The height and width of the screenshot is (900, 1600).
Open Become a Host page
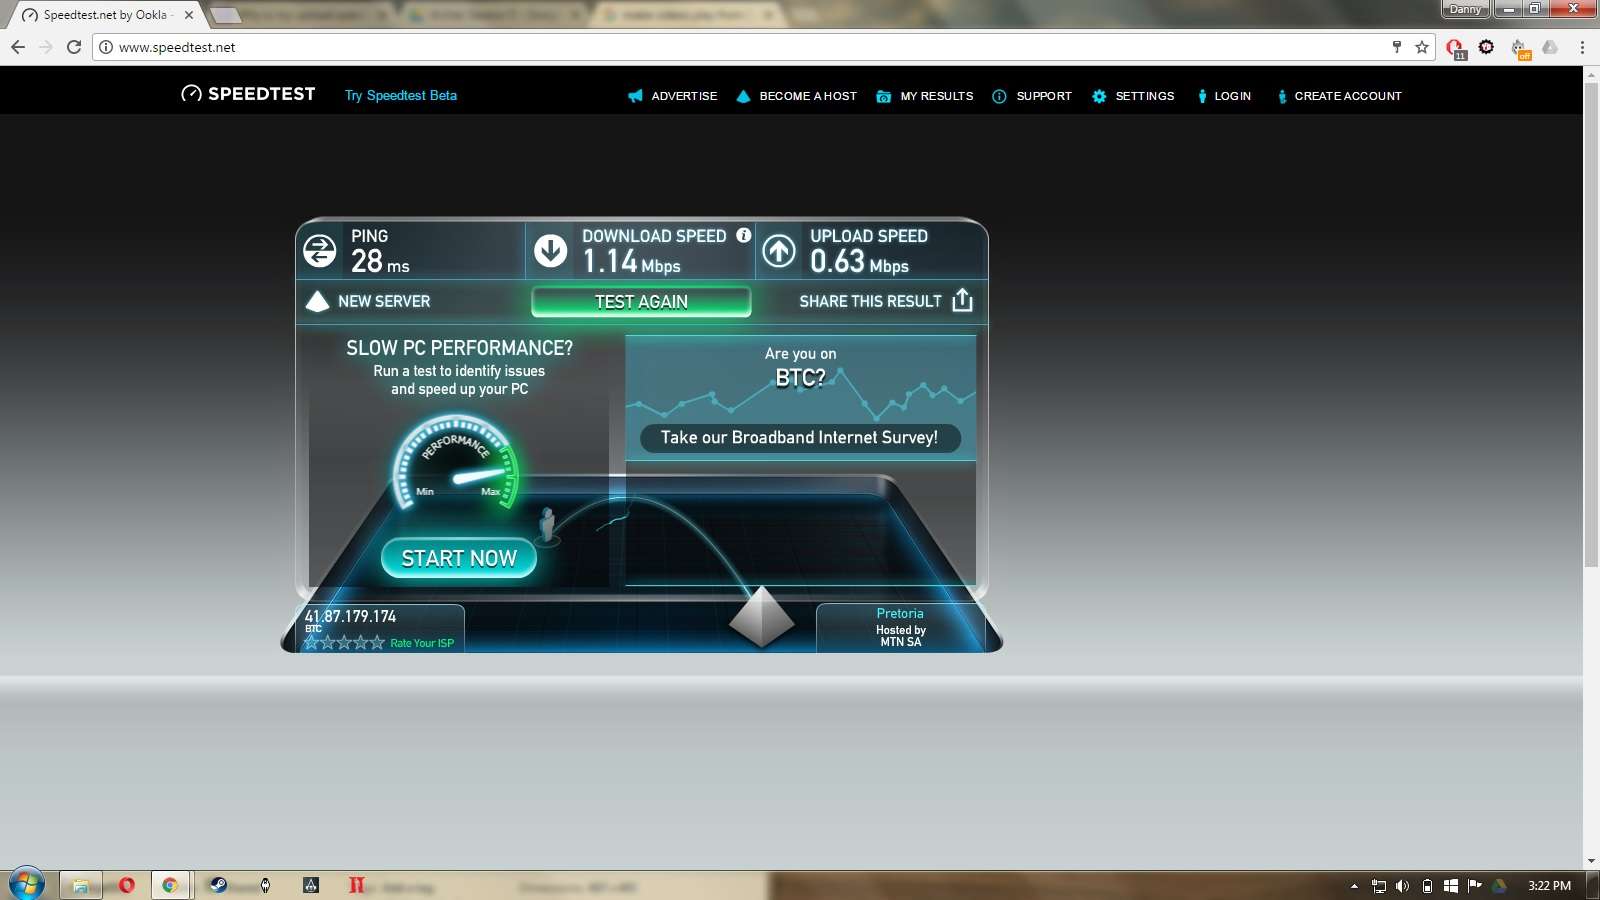tap(797, 96)
